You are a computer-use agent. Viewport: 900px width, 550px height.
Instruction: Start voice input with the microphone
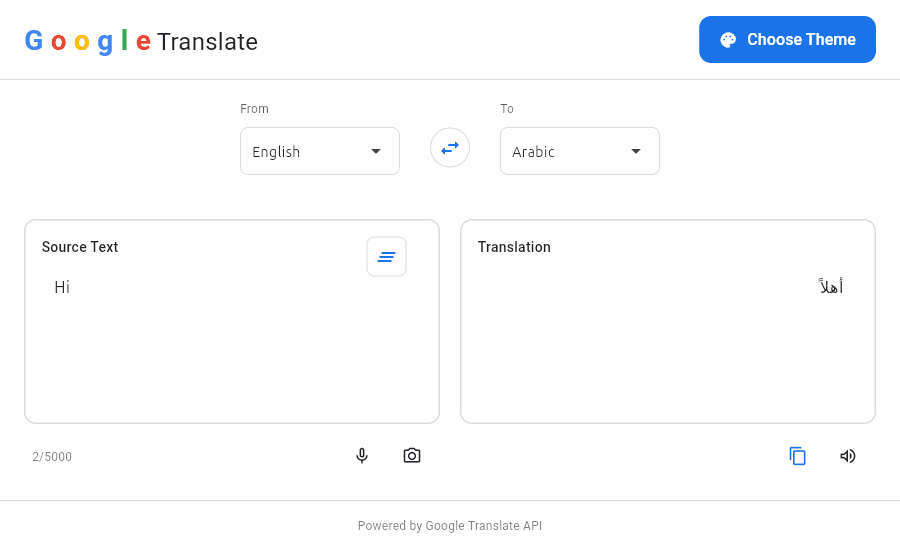click(x=362, y=456)
